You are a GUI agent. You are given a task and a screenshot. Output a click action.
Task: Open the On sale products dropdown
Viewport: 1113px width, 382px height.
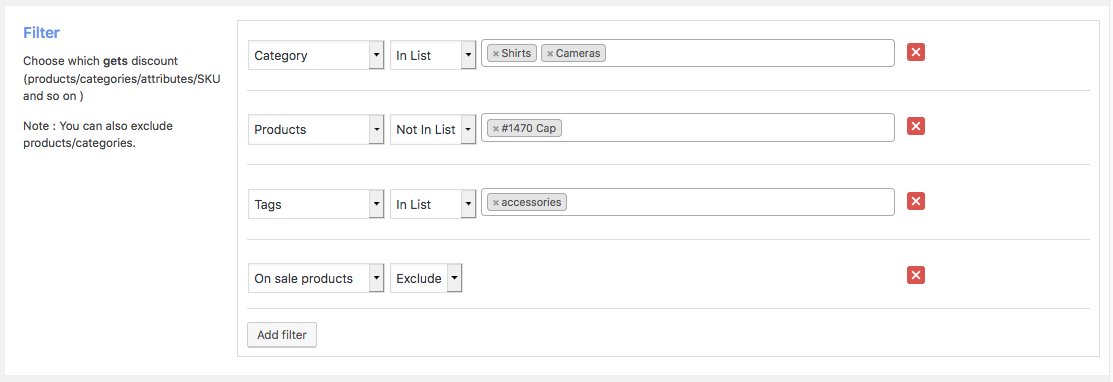(316, 278)
